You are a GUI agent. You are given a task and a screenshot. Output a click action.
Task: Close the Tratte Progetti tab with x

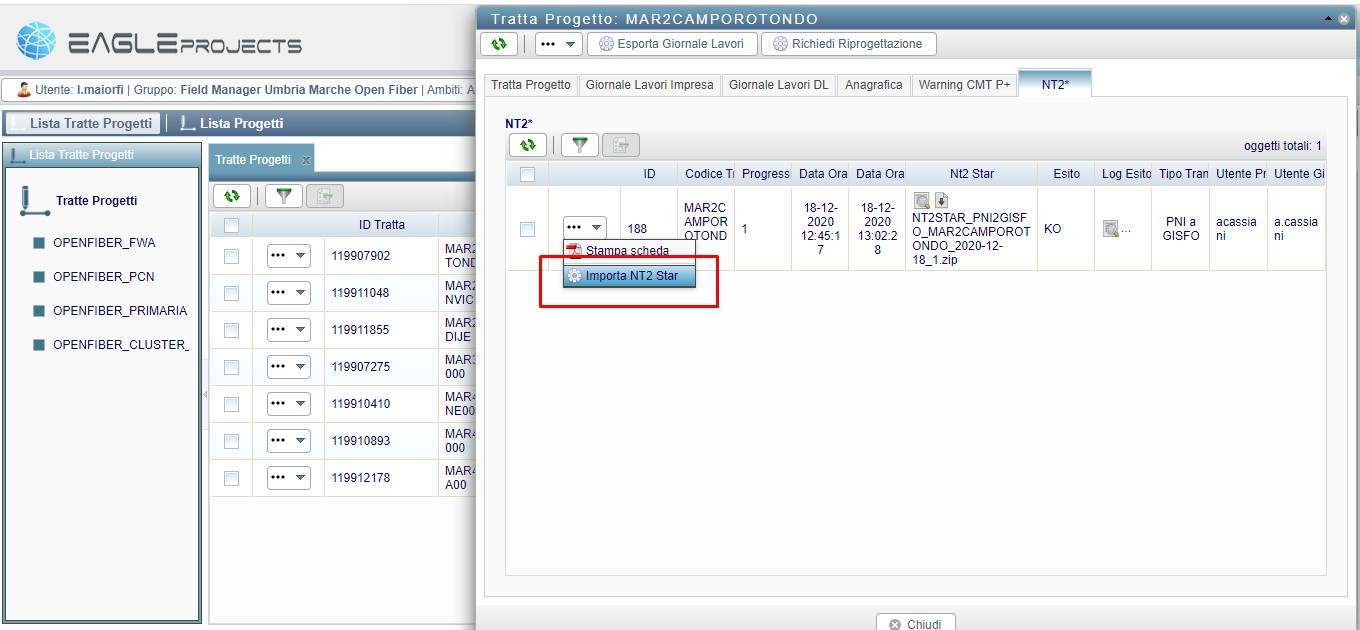click(x=306, y=160)
